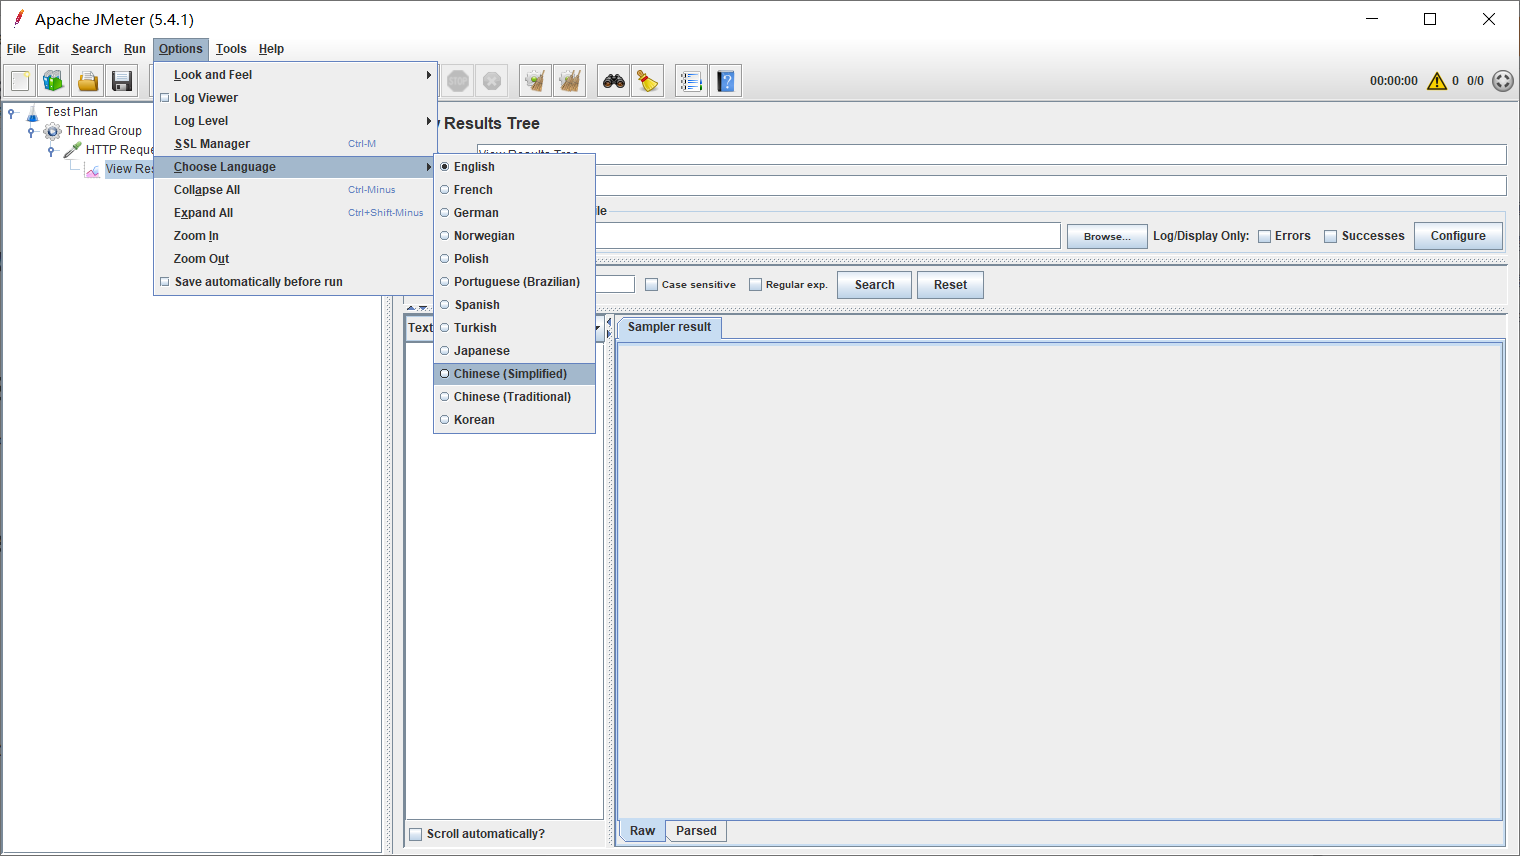Image resolution: width=1520 pixels, height=856 pixels.
Task: Switch to the Parsed tab
Action: click(696, 831)
